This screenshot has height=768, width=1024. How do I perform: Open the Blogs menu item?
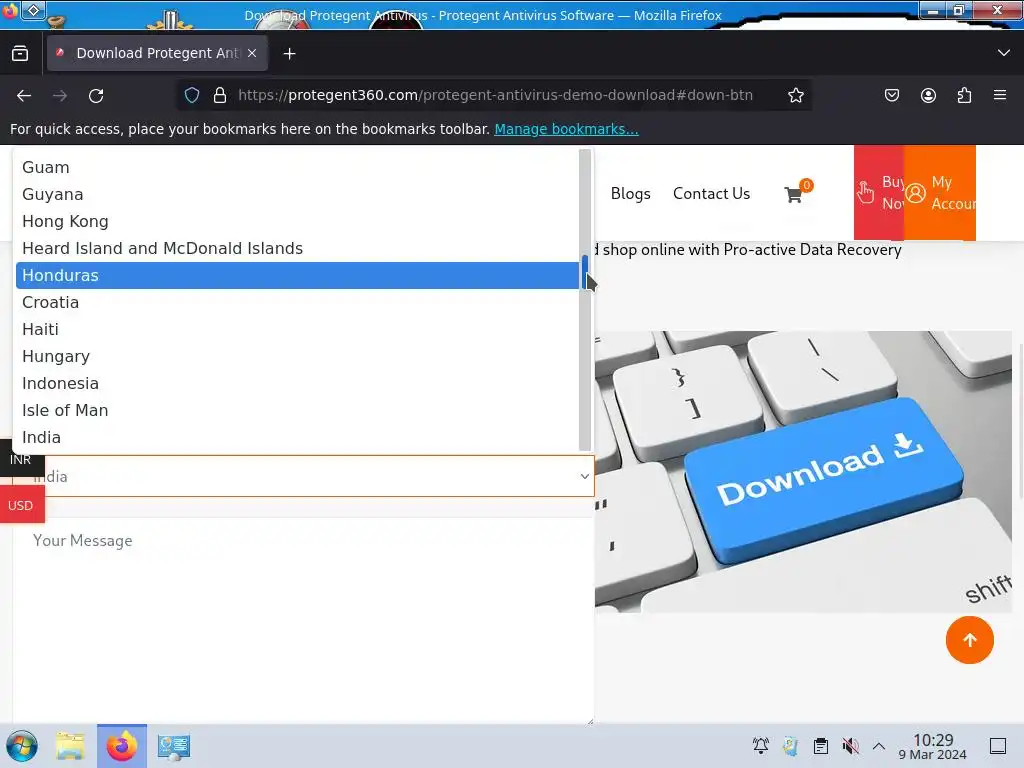point(630,194)
